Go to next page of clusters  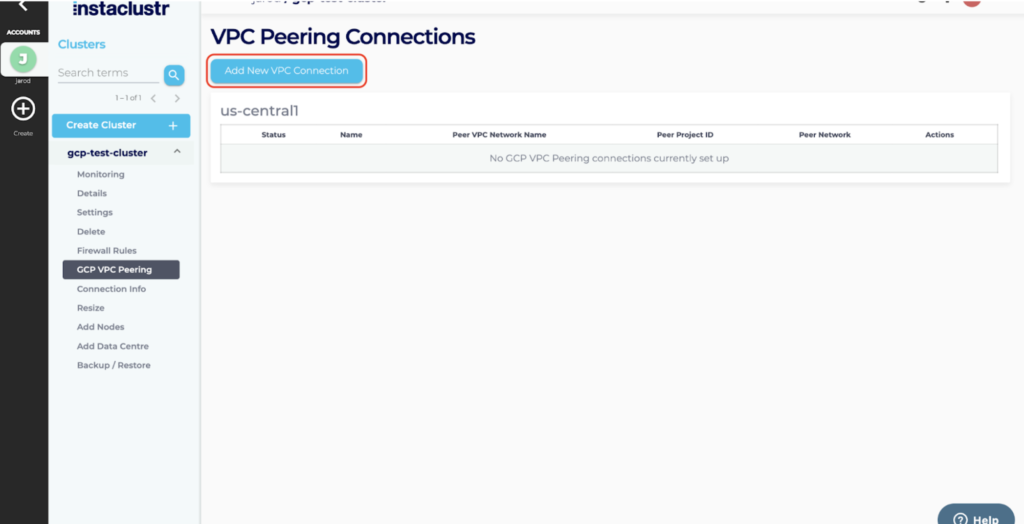tap(177, 98)
